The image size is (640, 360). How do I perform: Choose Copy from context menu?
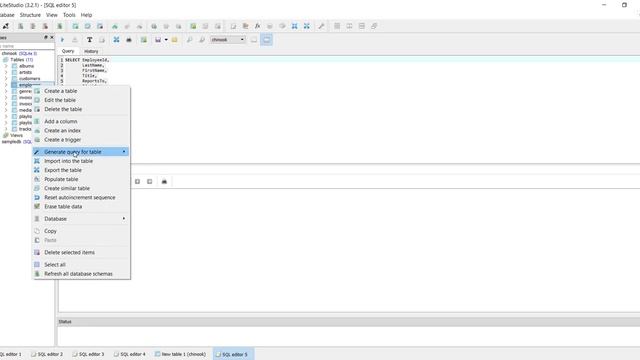tap(81, 231)
